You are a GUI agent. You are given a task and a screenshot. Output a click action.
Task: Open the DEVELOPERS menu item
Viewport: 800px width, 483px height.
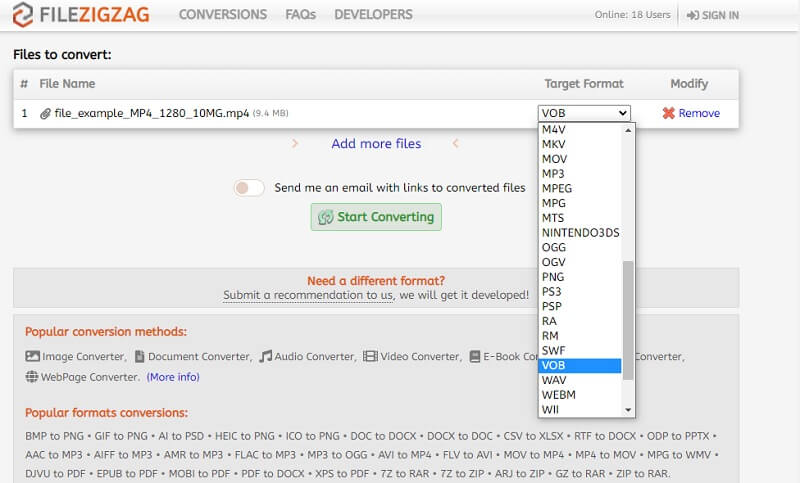[373, 15]
